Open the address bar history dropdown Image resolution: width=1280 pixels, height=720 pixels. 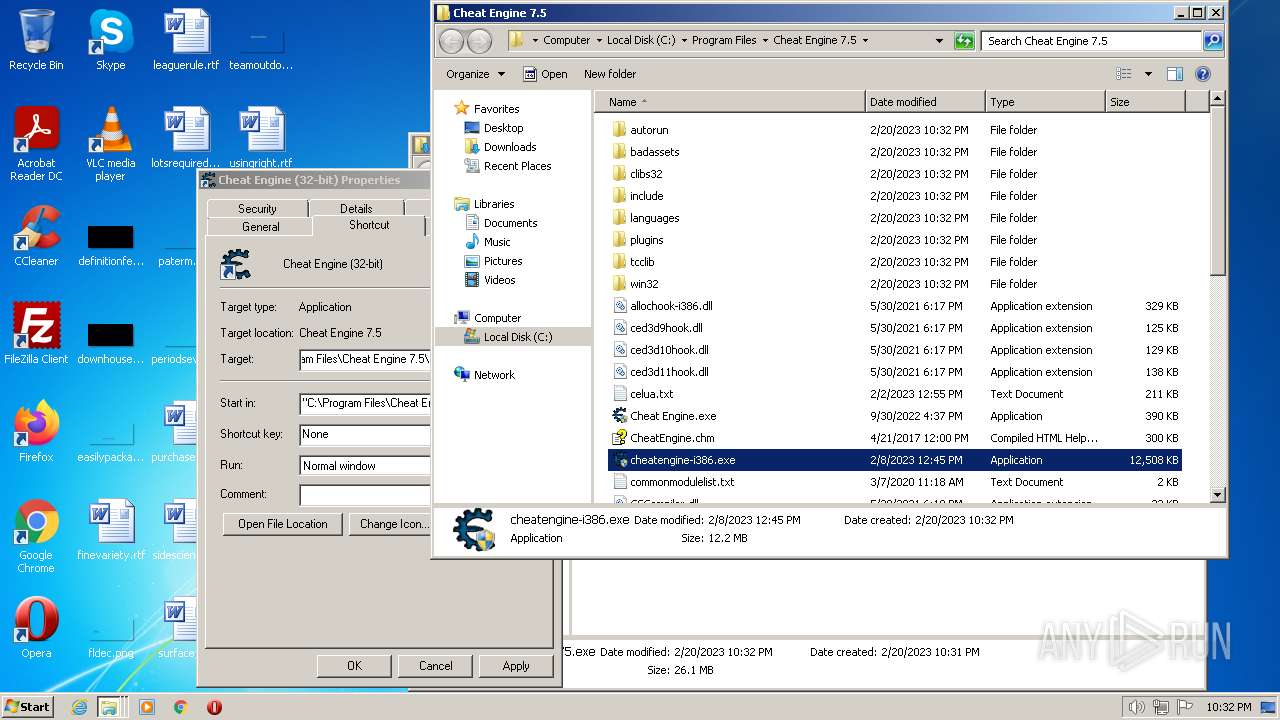[x=939, y=41]
